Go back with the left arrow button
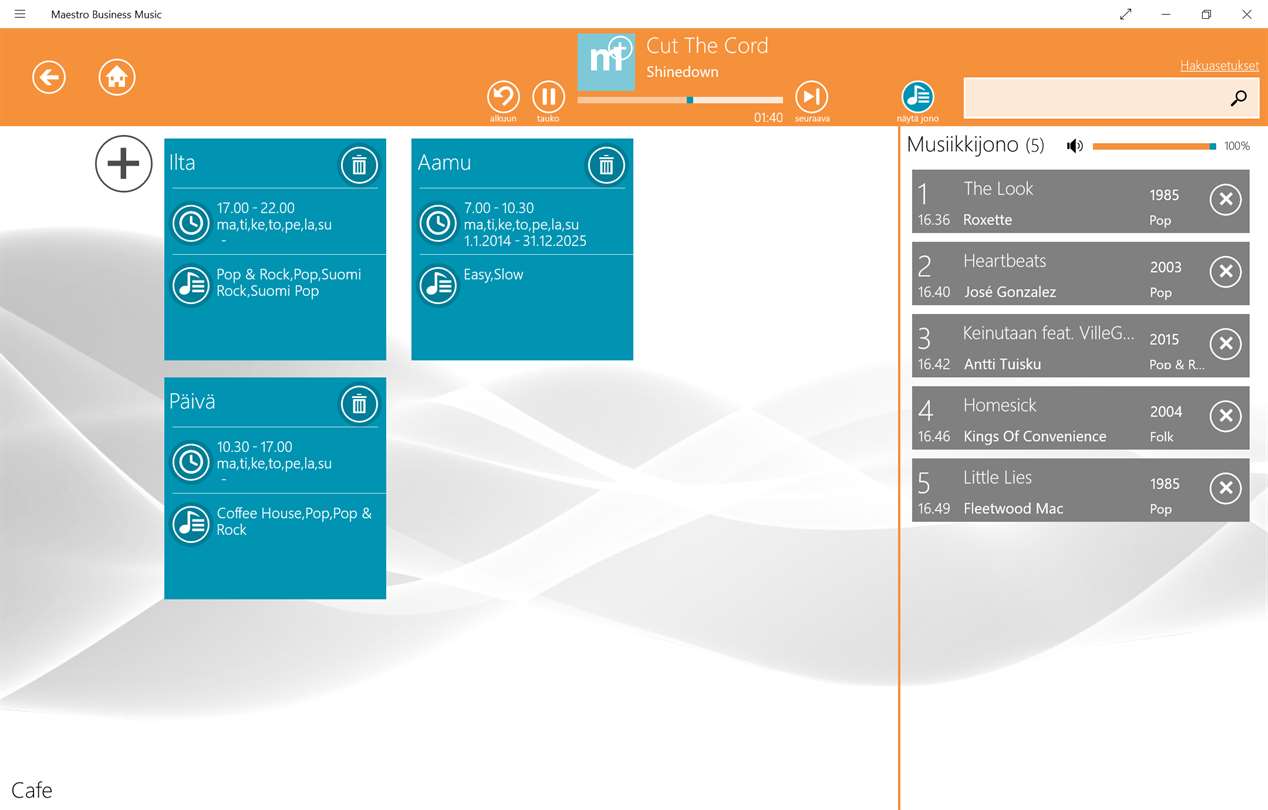 click(48, 77)
